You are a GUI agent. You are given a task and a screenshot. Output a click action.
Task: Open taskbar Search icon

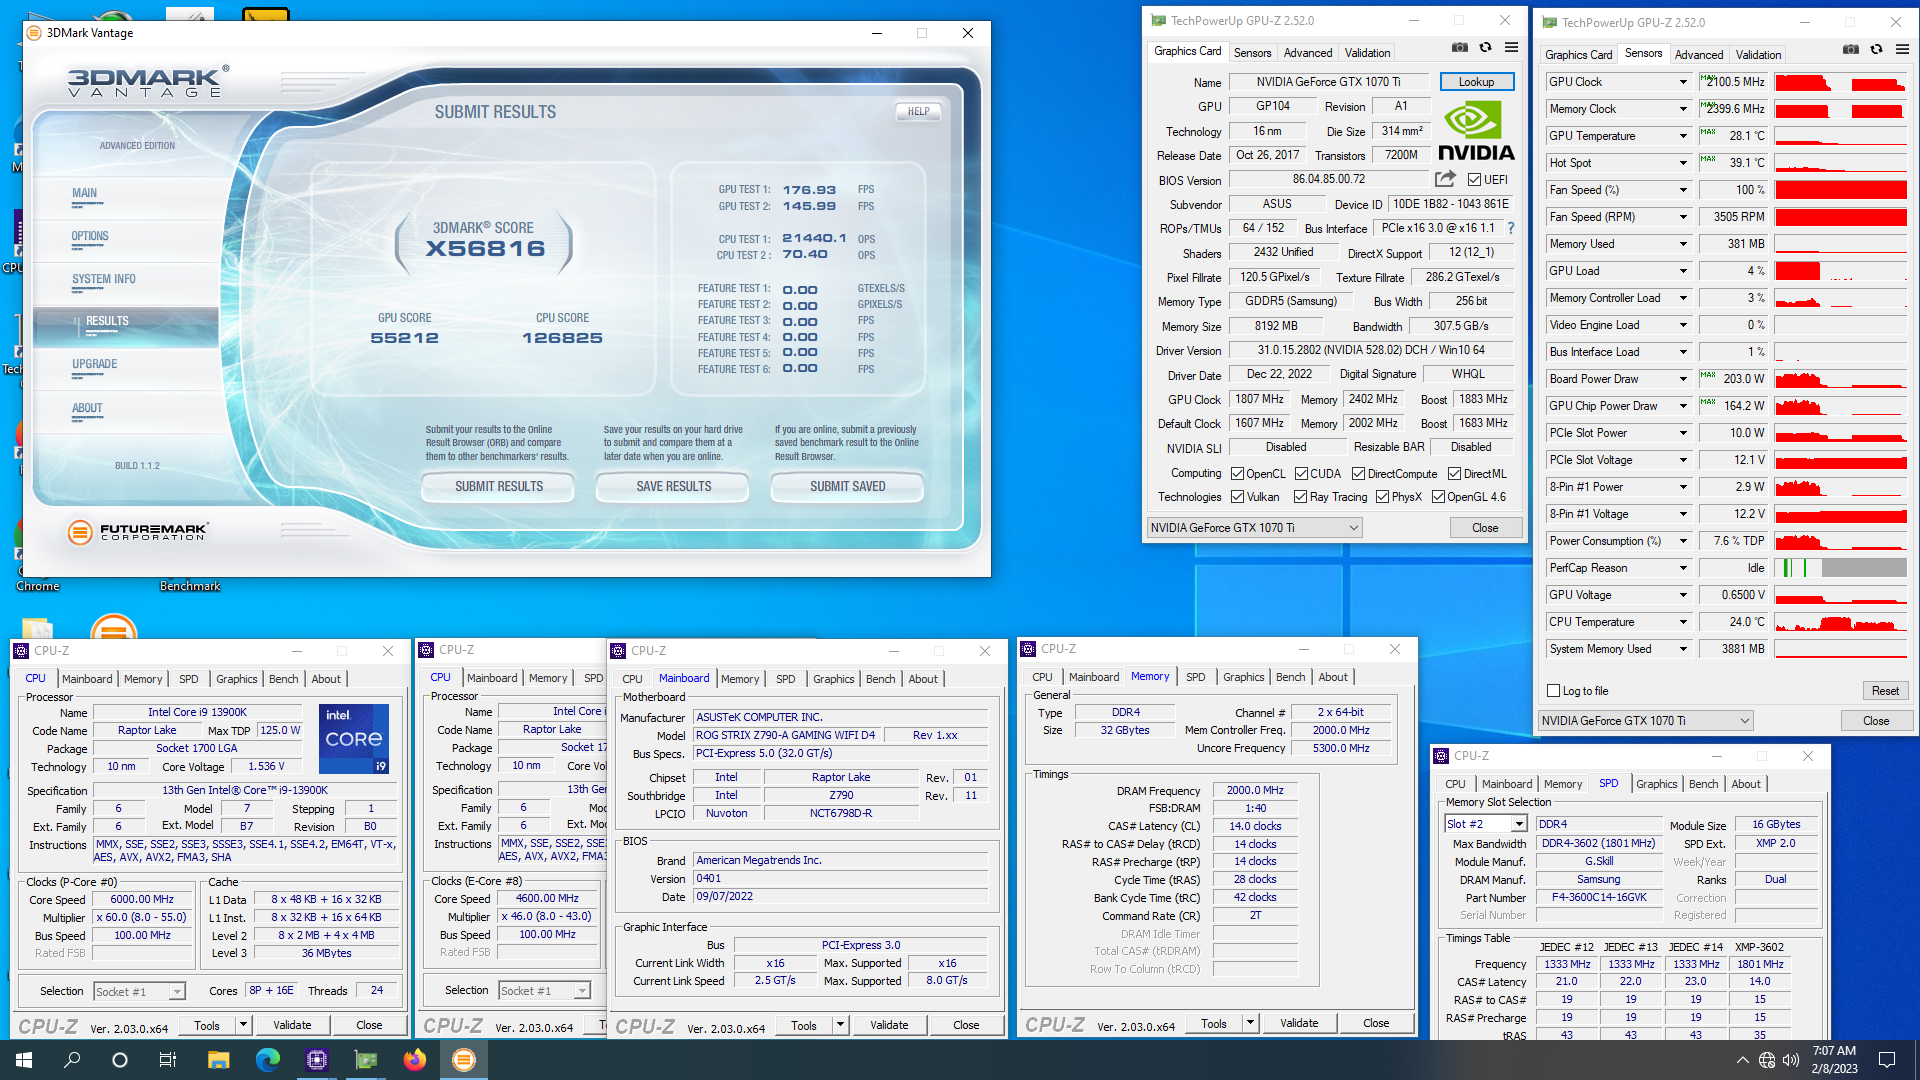click(x=72, y=1060)
